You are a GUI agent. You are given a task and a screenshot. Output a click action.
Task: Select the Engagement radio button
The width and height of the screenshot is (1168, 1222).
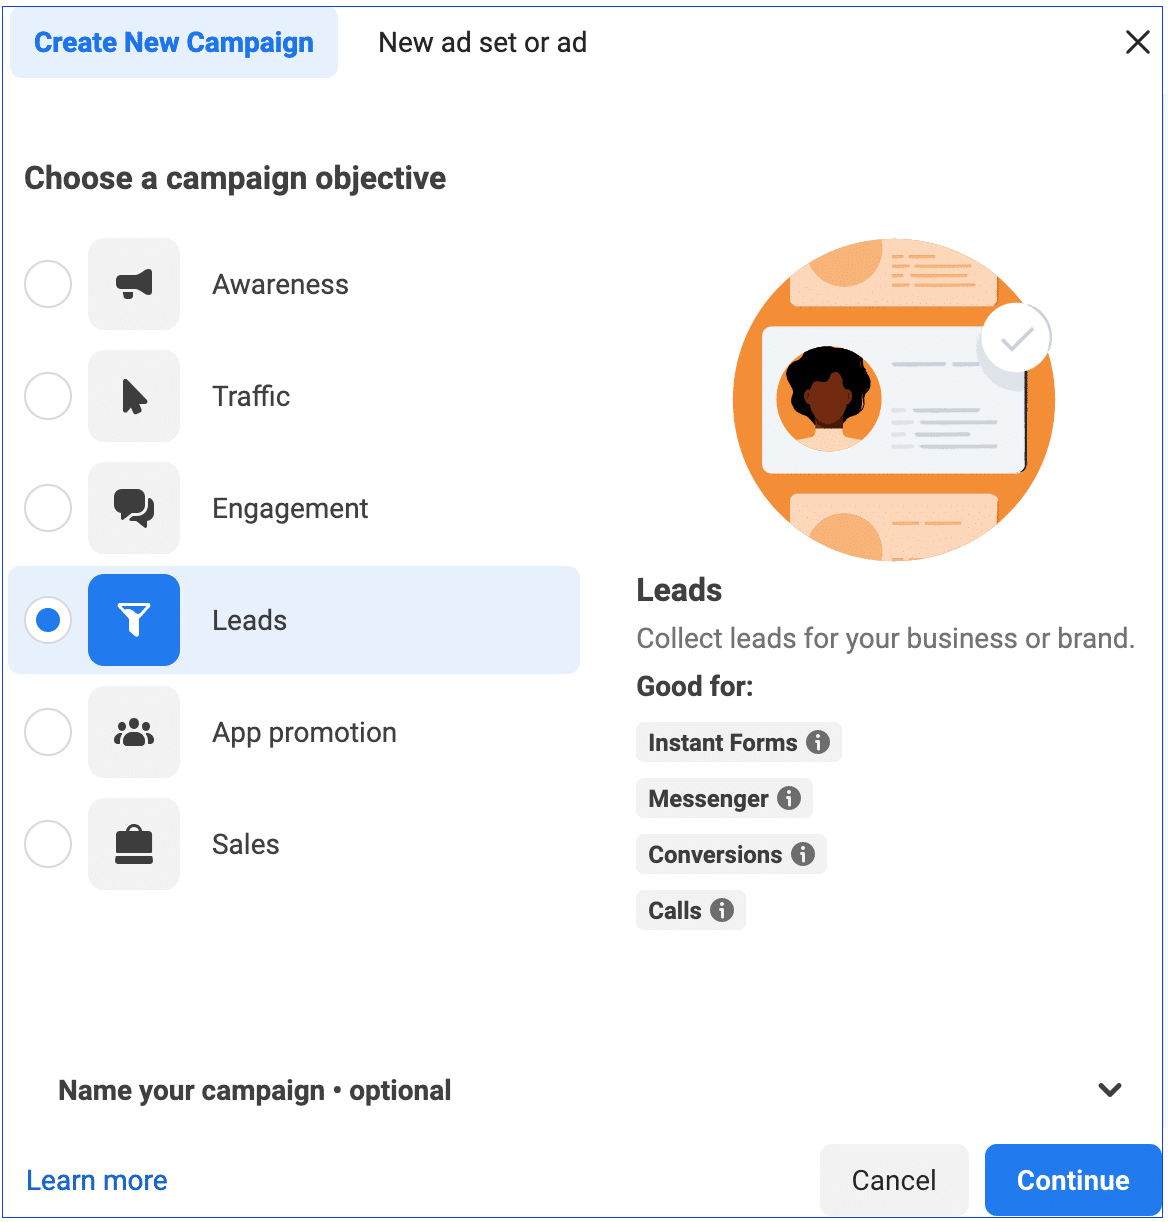(x=48, y=508)
